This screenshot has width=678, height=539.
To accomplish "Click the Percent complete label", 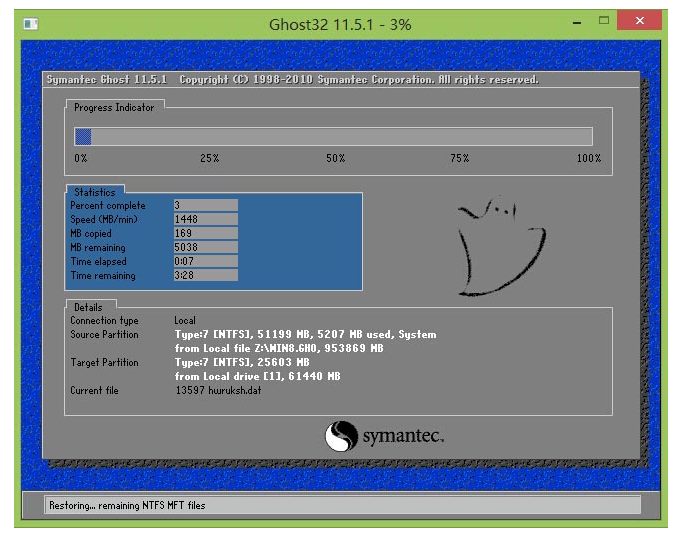I will [x=108, y=205].
